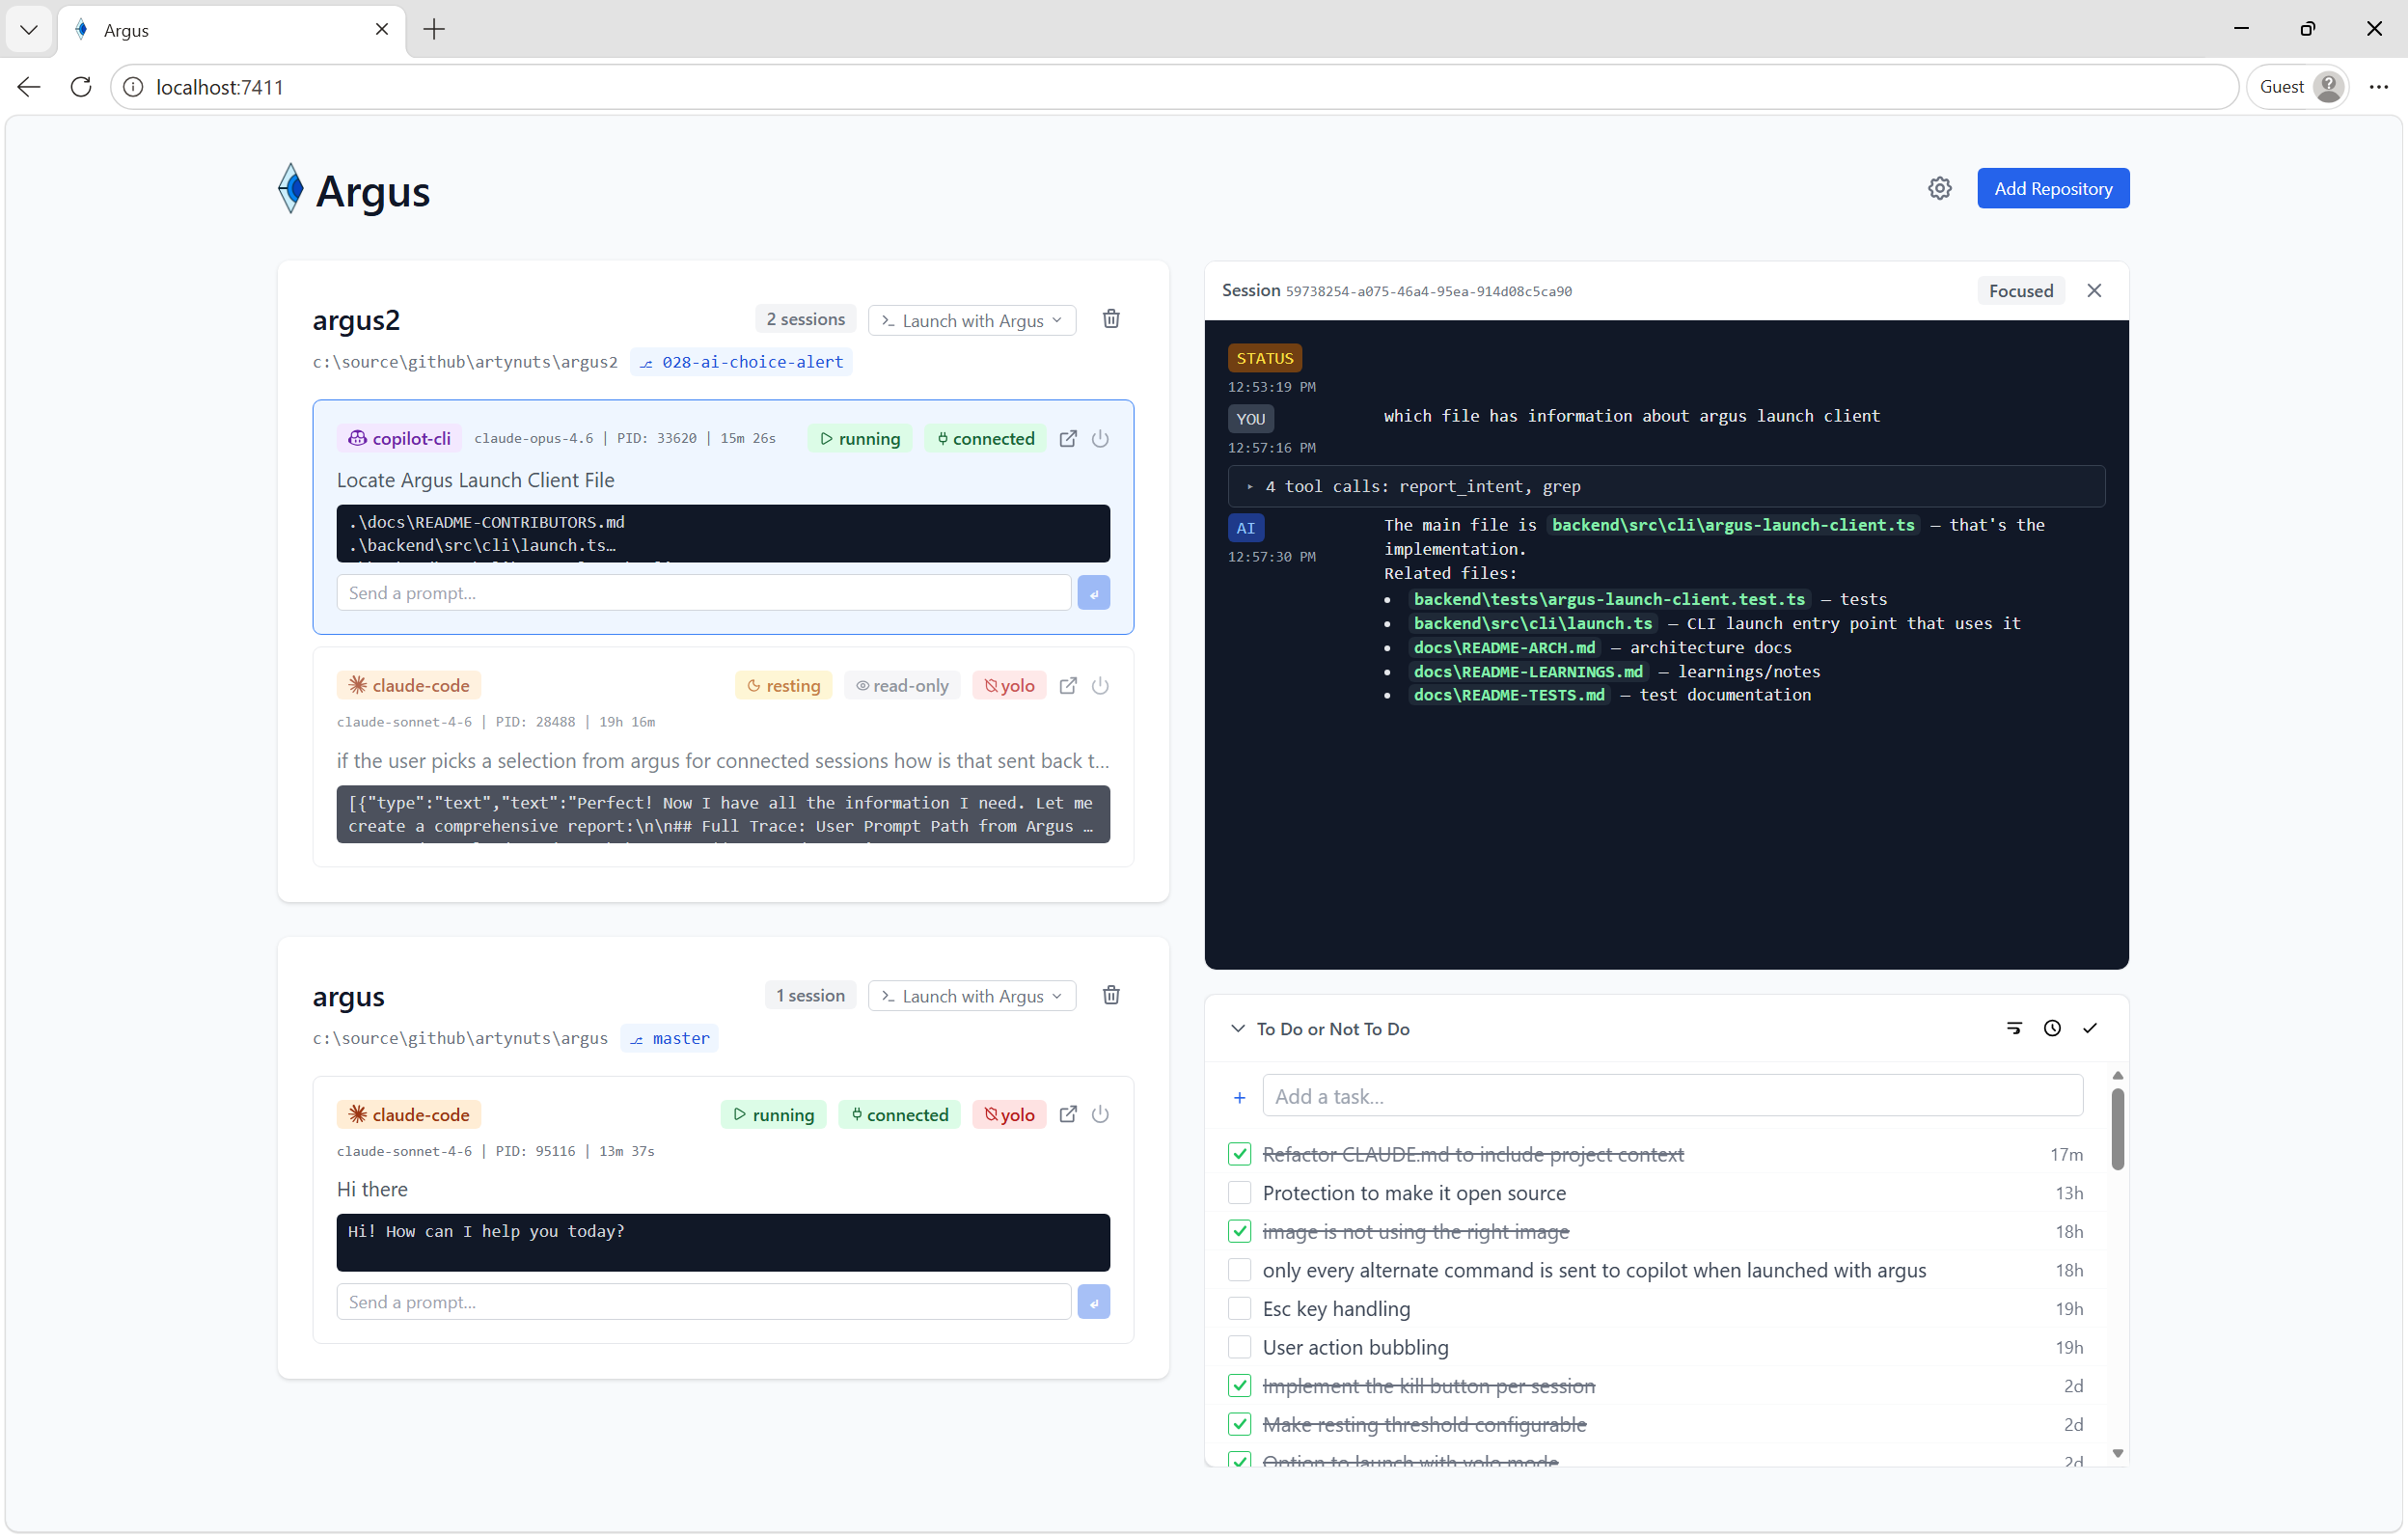Kill the copilot-cli session with power icon
This screenshot has width=2408, height=1536.
(1100, 438)
